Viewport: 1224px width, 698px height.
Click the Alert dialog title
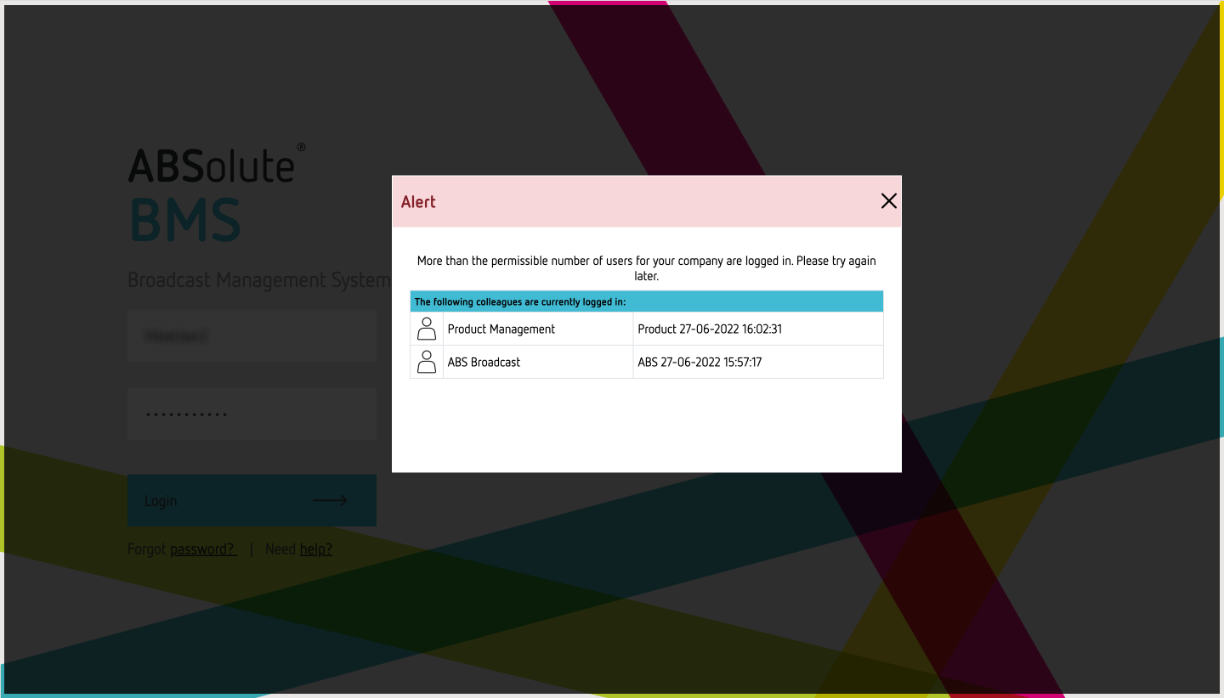click(418, 202)
